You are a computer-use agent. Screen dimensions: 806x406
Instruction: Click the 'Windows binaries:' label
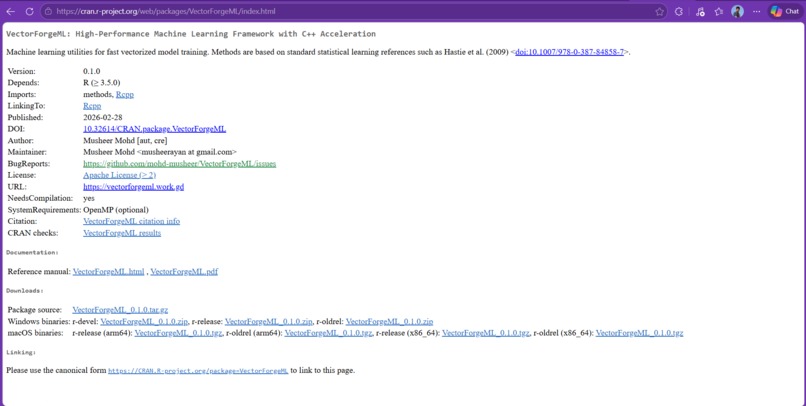tap(39, 322)
